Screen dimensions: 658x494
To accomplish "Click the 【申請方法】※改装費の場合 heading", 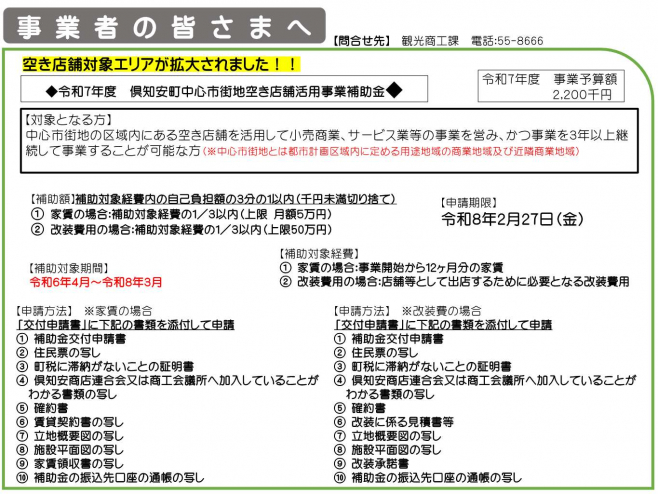I will pos(407,311).
